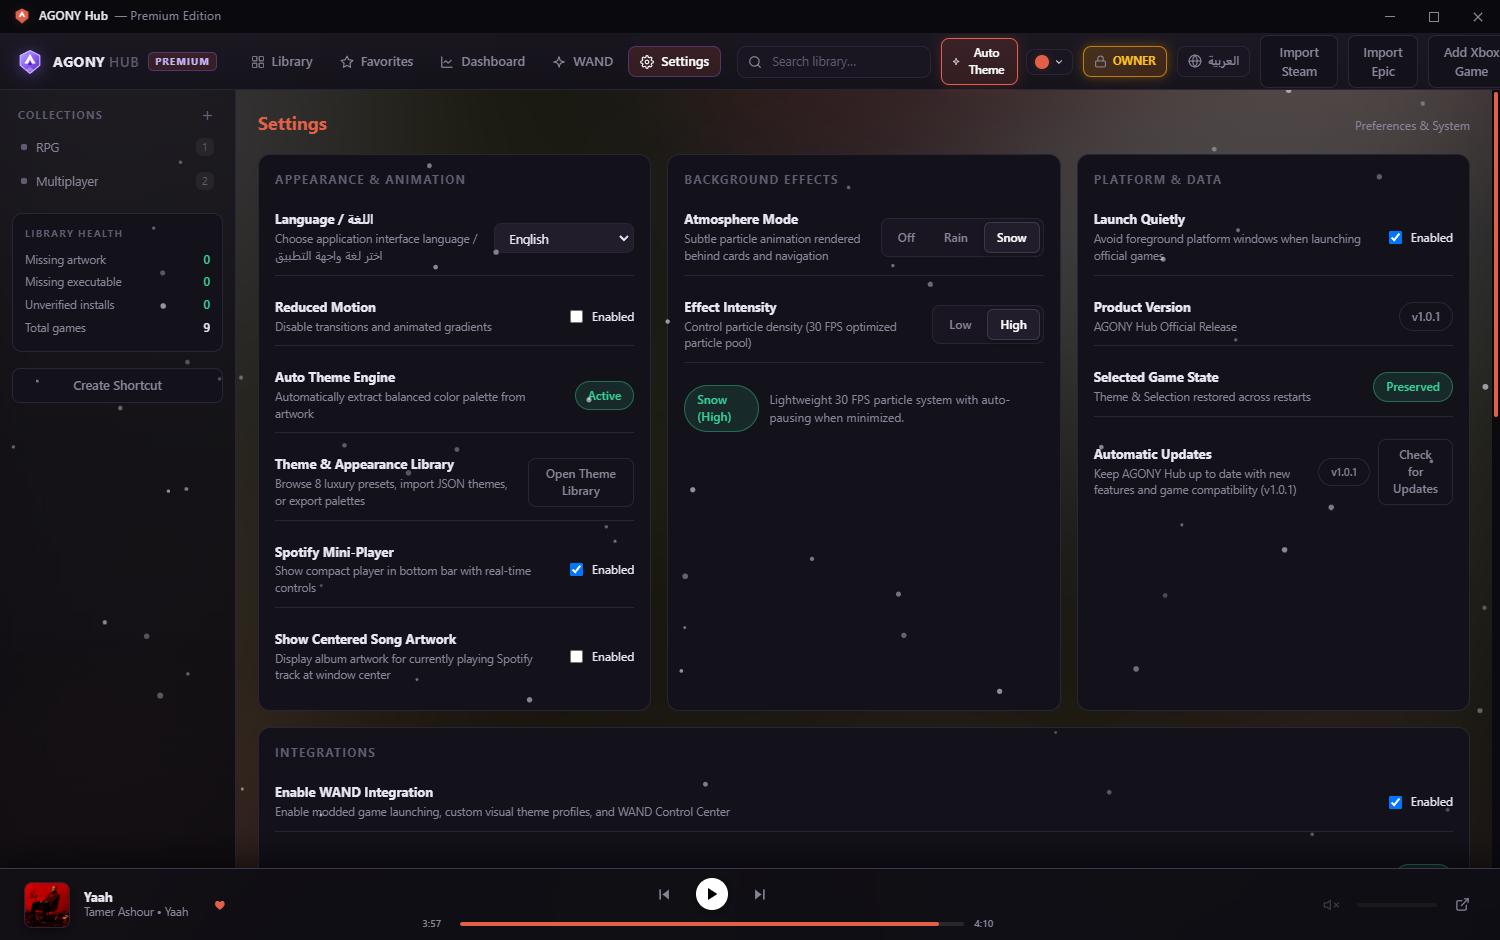Open the accent color dropdown

pos(1049,62)
